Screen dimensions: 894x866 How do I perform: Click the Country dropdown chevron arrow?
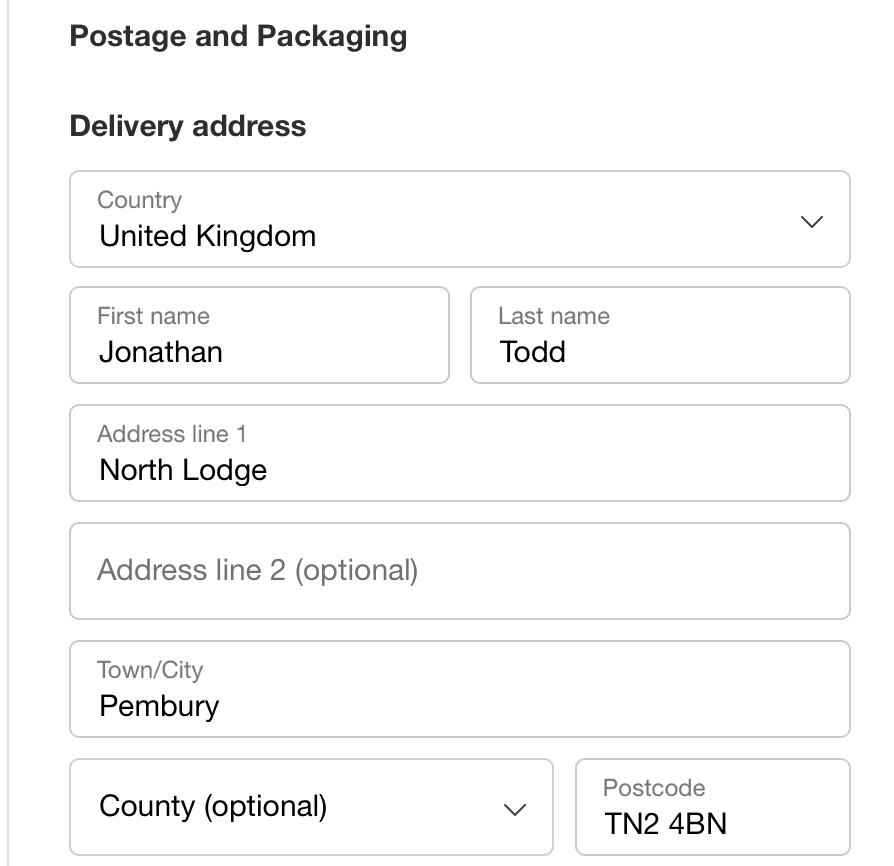(812, 221)
